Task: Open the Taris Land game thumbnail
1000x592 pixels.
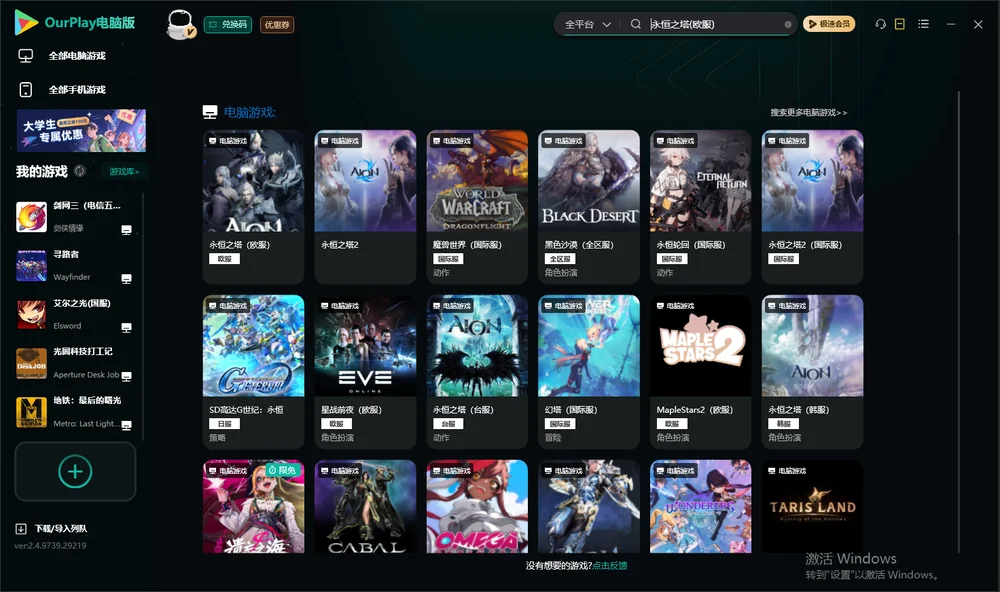Action: [x=812, y=507]
